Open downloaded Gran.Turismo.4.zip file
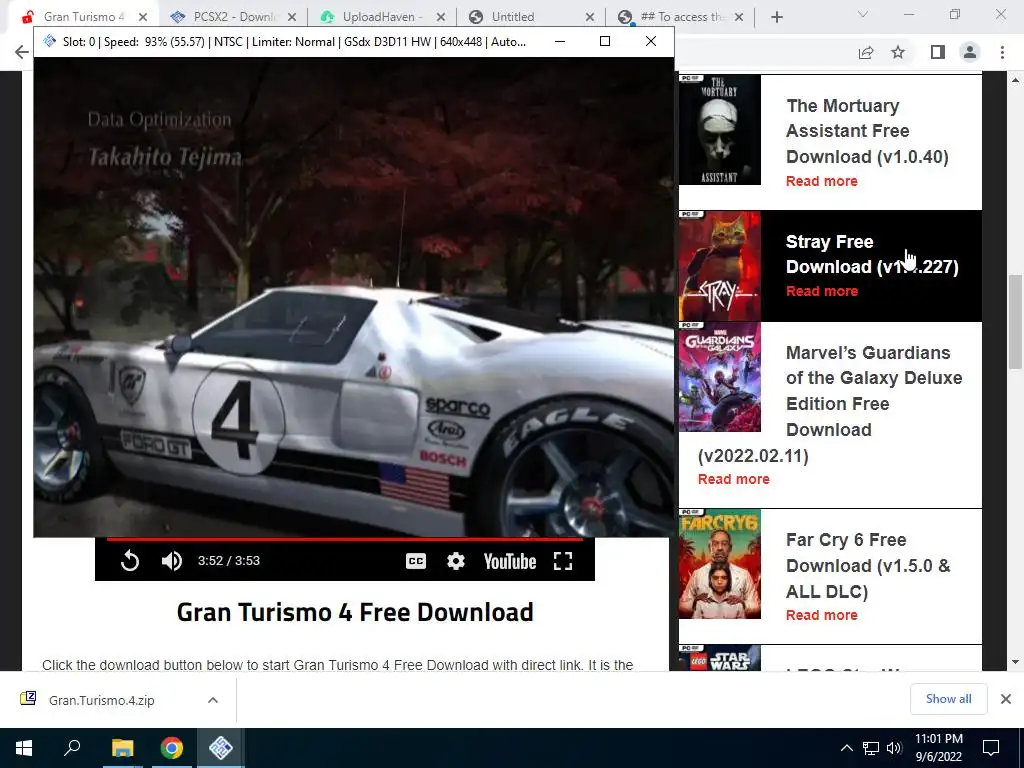This screenshot has height=768, width=1024. (x=101, y=700)
